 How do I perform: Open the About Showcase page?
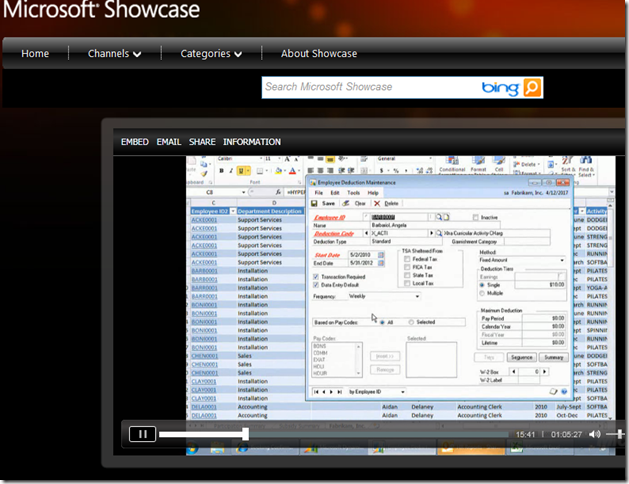(319, 53)
